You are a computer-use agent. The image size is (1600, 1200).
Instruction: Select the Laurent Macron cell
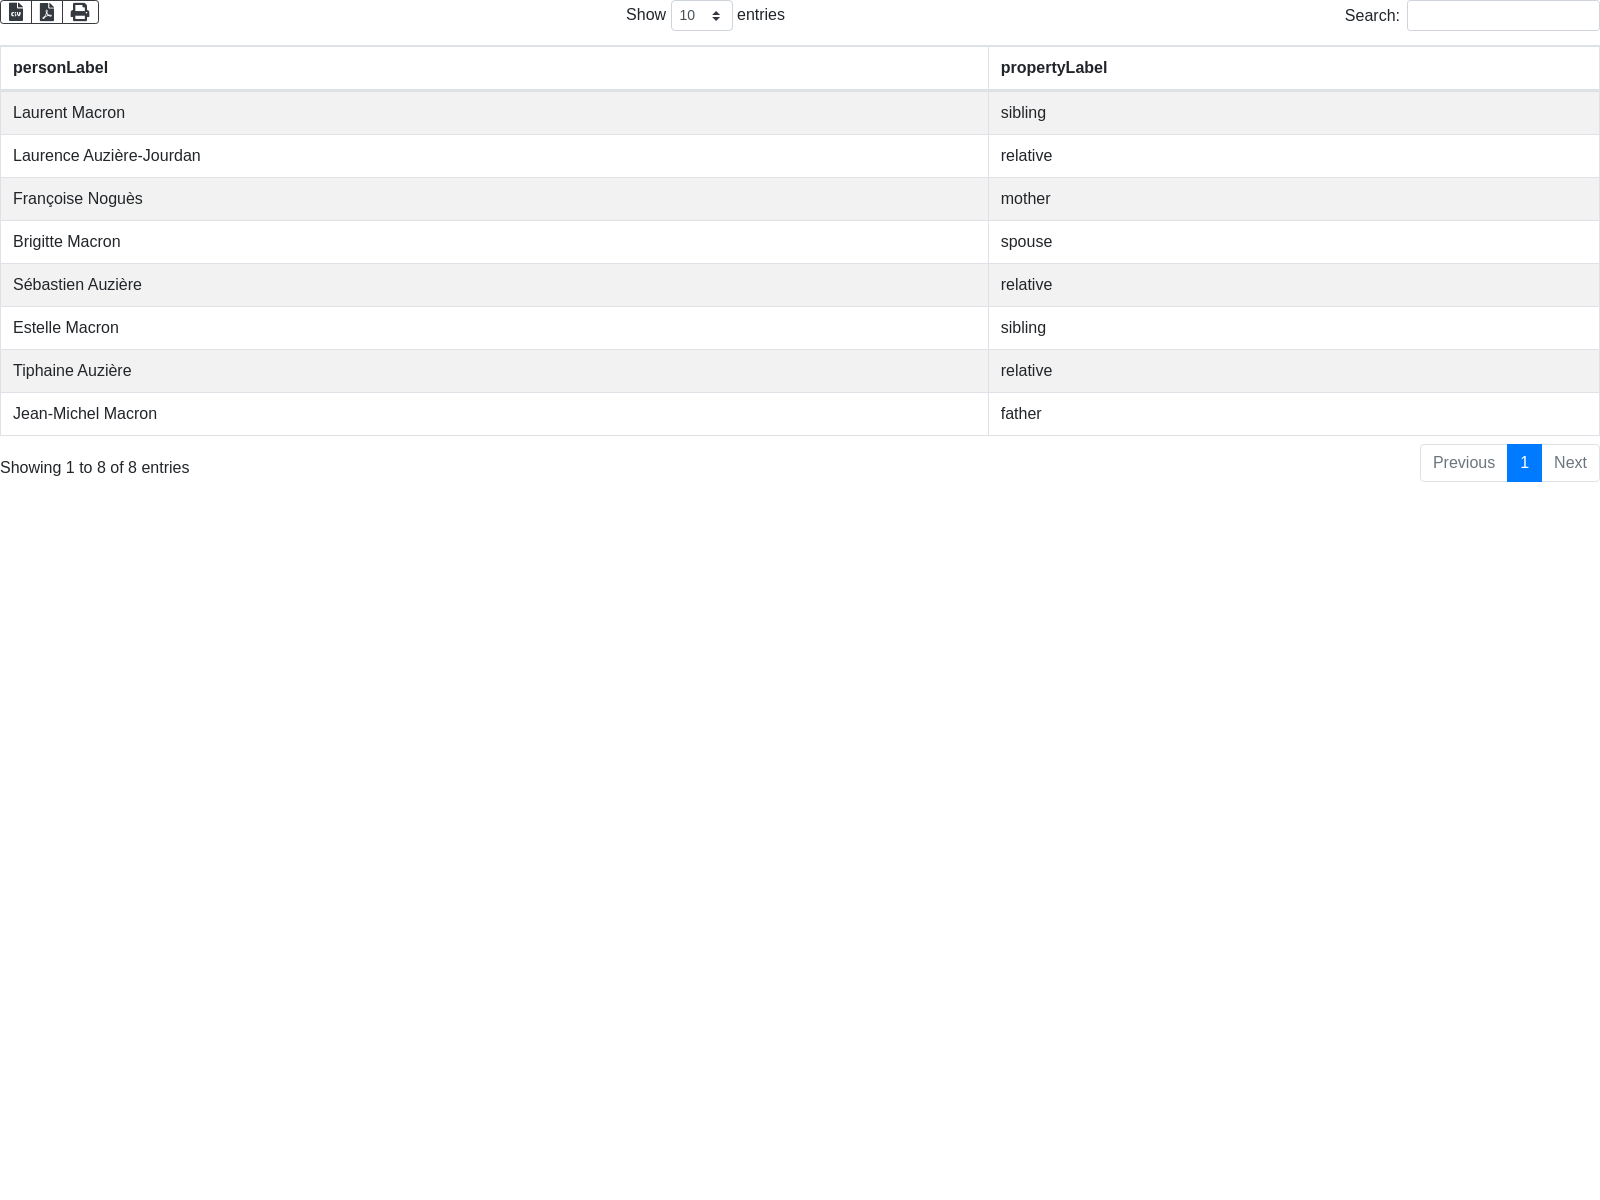click(x=494, y=113)
